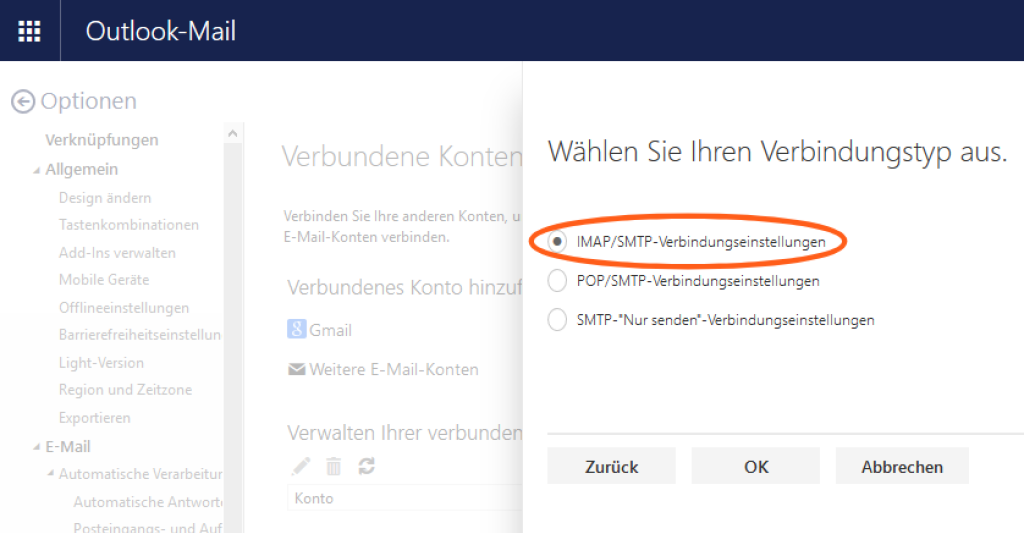The height and width of the screenshot is (533, 1024).
Task: Click the Verbundene Konten heading
Action: point(402,157)
